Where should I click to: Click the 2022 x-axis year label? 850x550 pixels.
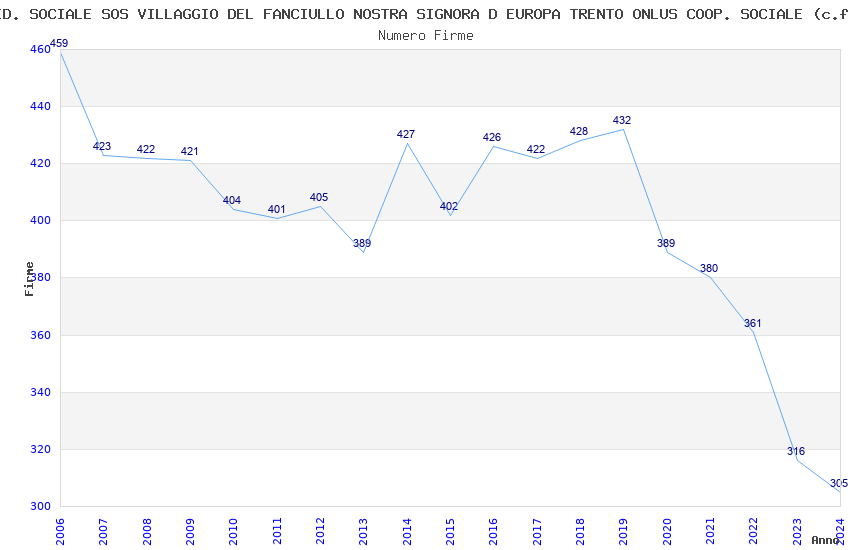[x=754, y=532]
